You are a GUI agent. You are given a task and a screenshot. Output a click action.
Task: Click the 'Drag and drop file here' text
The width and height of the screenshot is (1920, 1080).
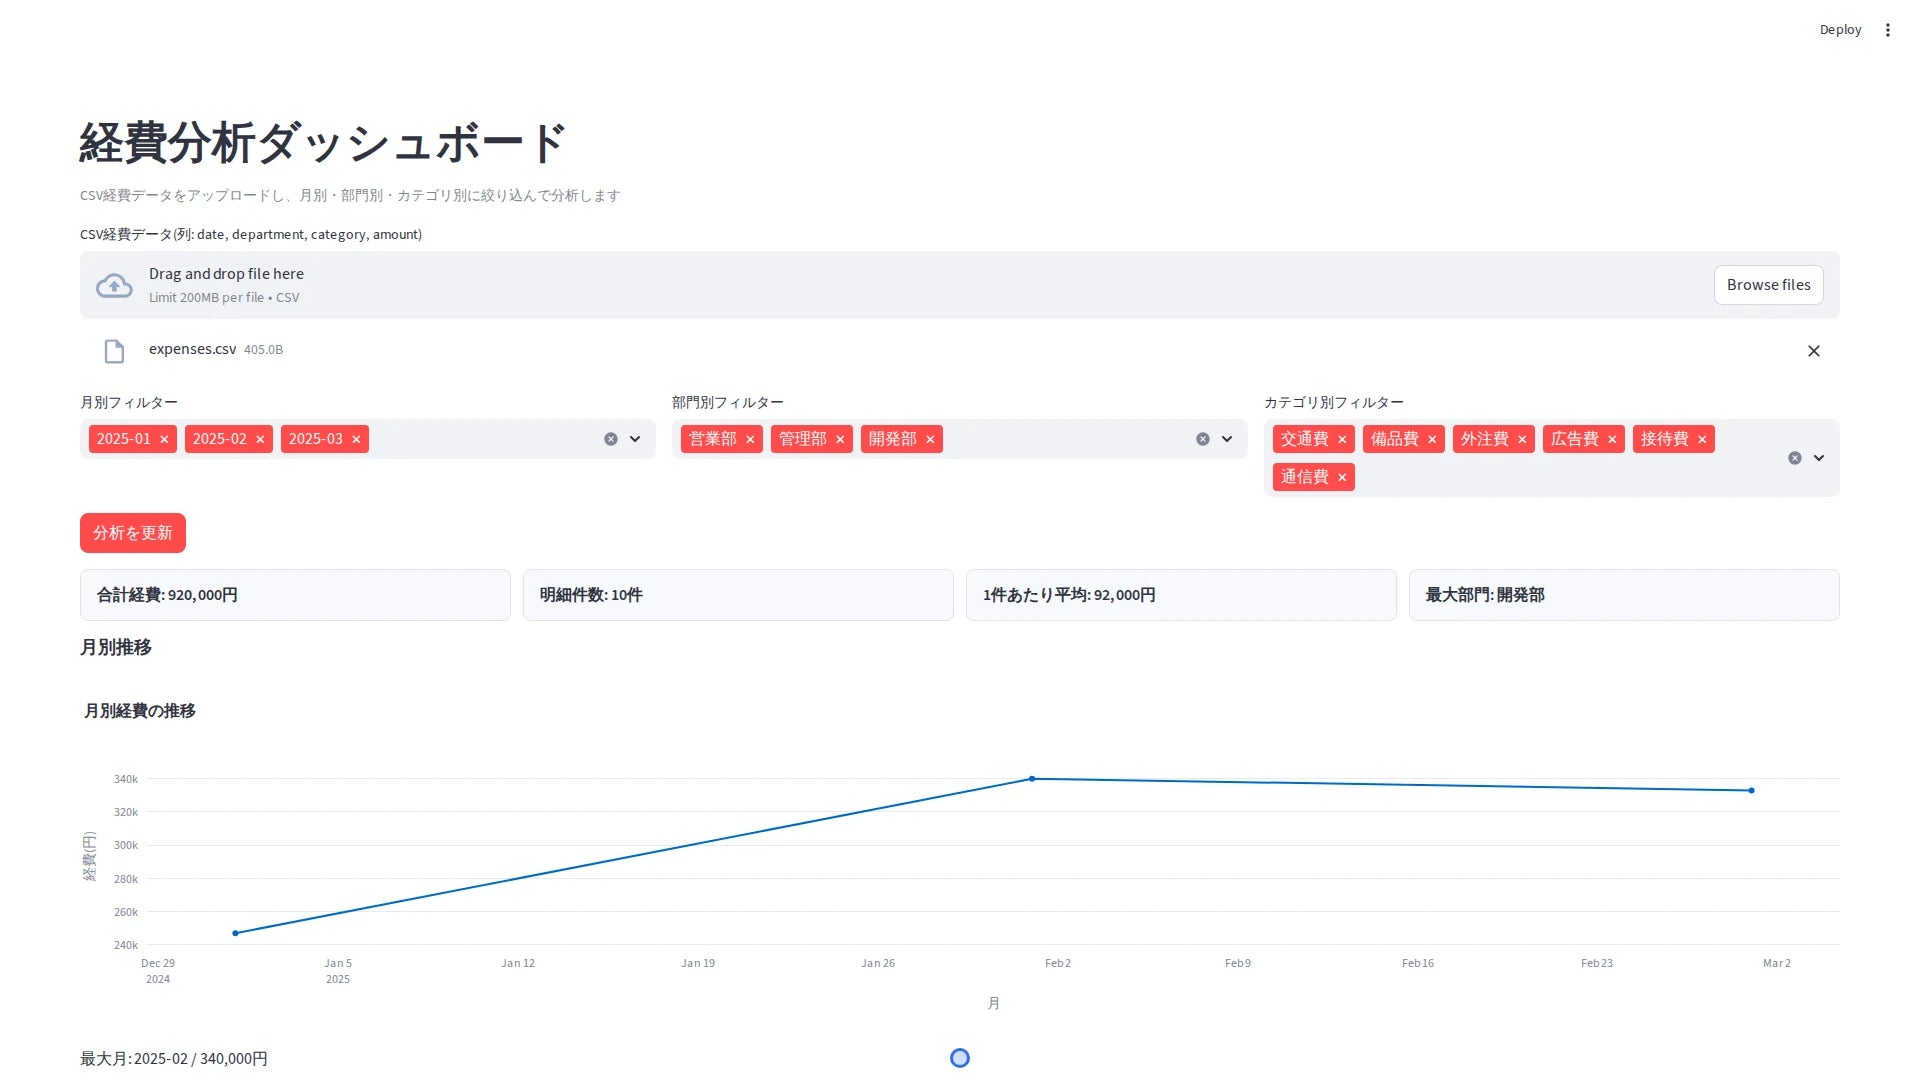pyautogui.click(x=226, y=274)
